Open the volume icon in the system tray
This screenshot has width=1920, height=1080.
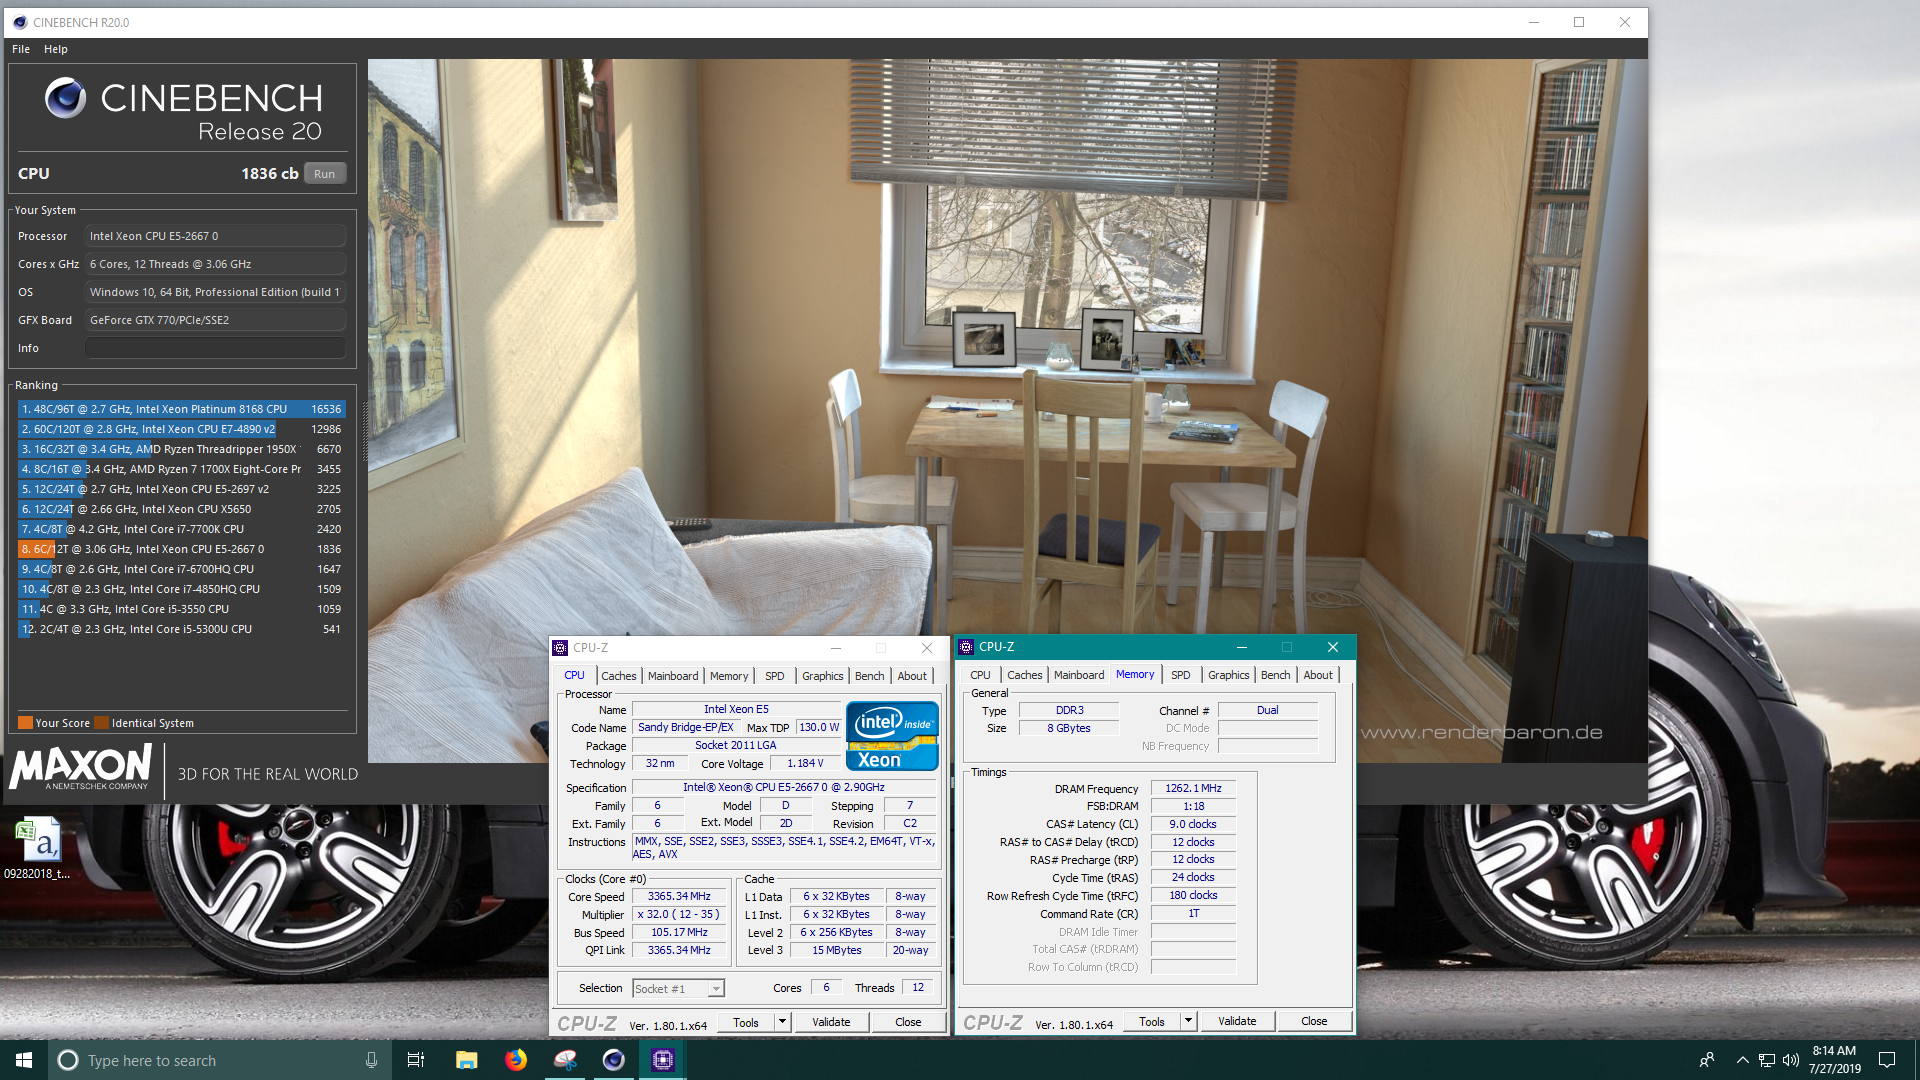(x=1790, y=1060)
